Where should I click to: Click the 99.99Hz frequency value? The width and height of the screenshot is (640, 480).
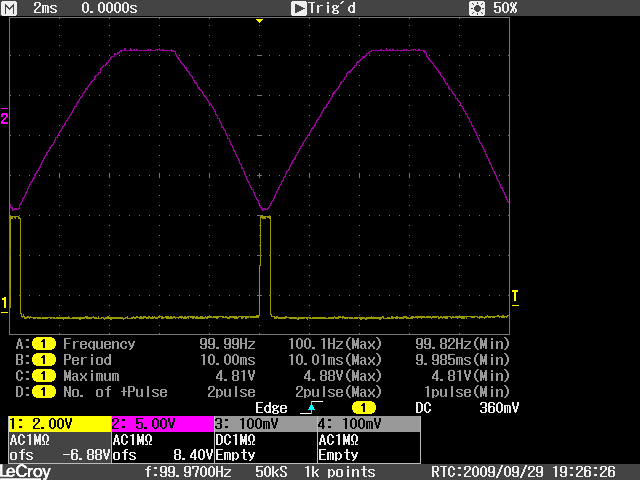(x=227, y=344)
